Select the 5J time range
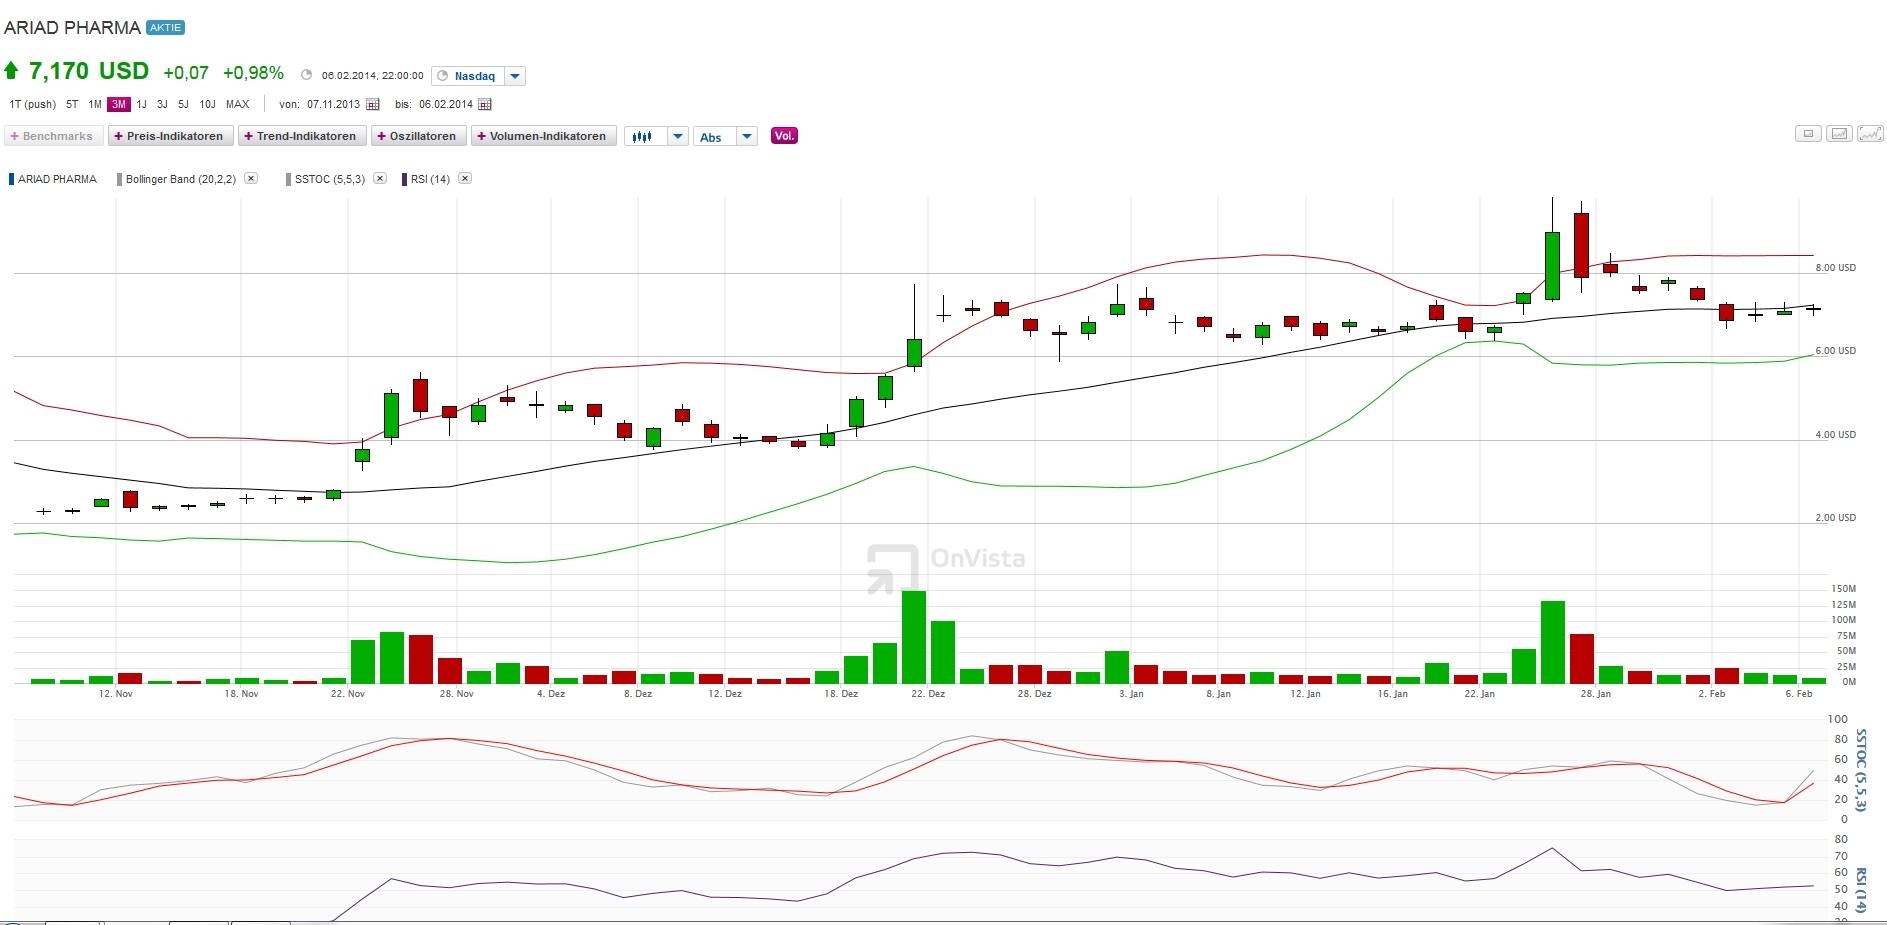 (x=183, y=104)
